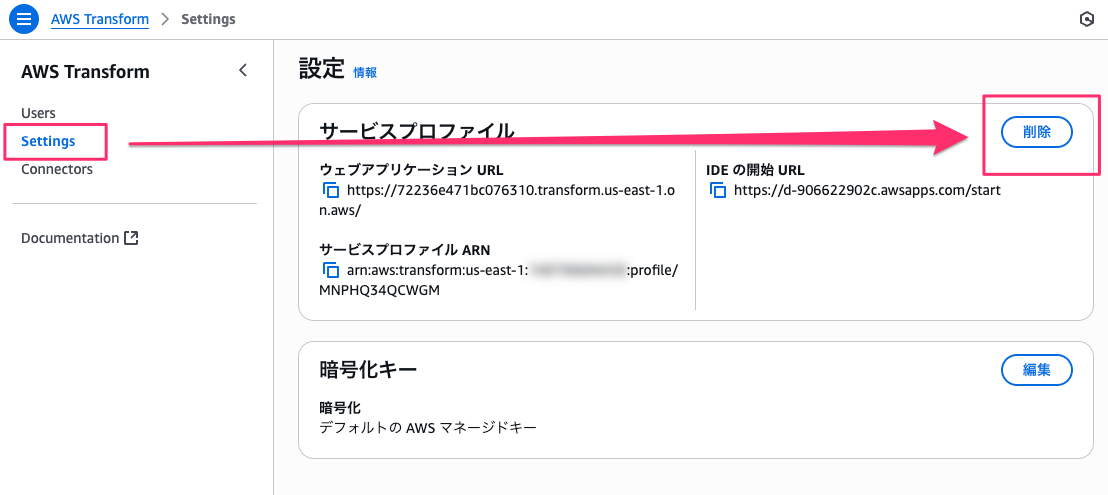The height and width of the screenshot is (495, 1108).
Task: Click the transform.us-east-1 web application URL text
Action: (498, 200)
